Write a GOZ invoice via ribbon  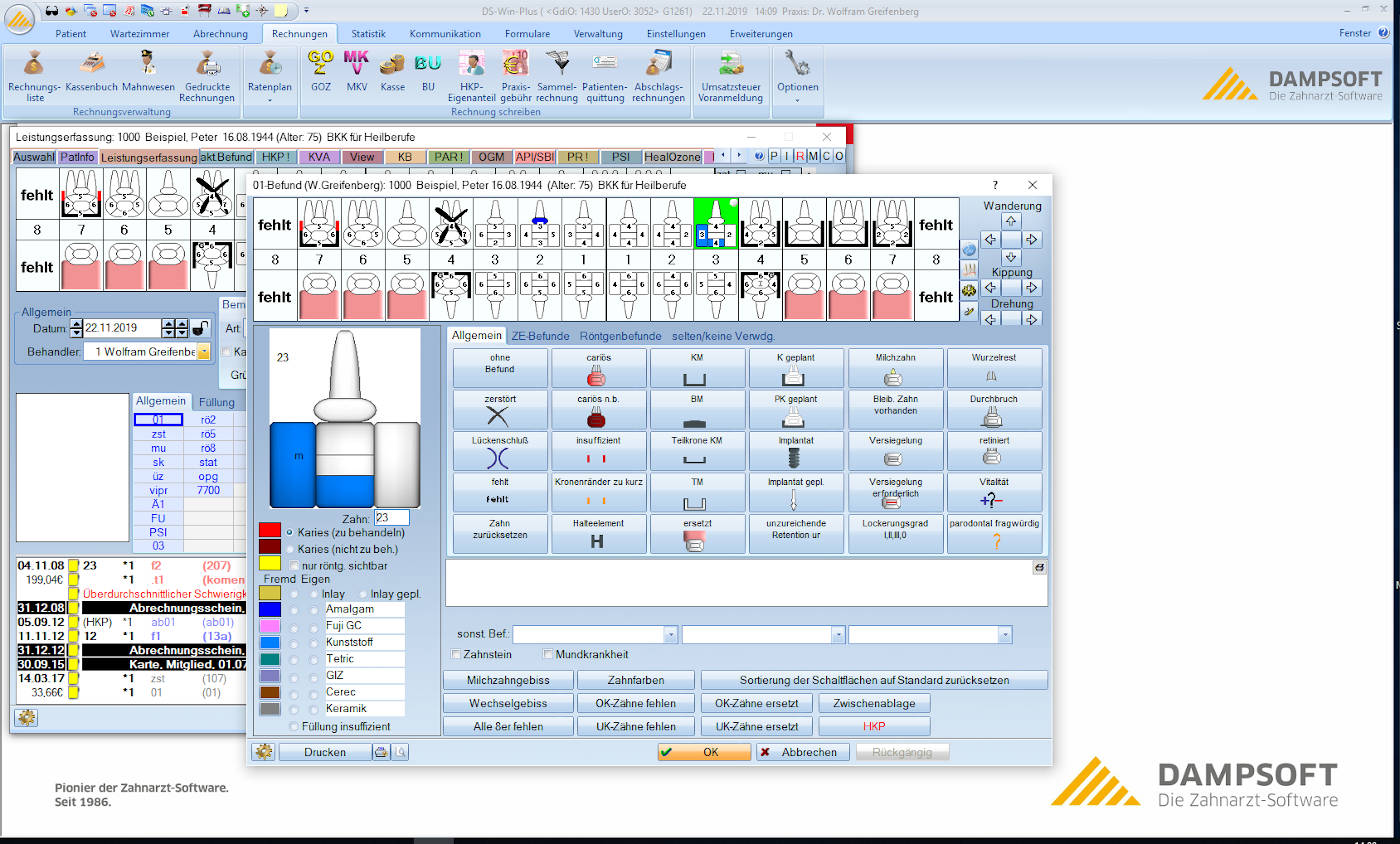pyautogui.click(x=321, y=71)
